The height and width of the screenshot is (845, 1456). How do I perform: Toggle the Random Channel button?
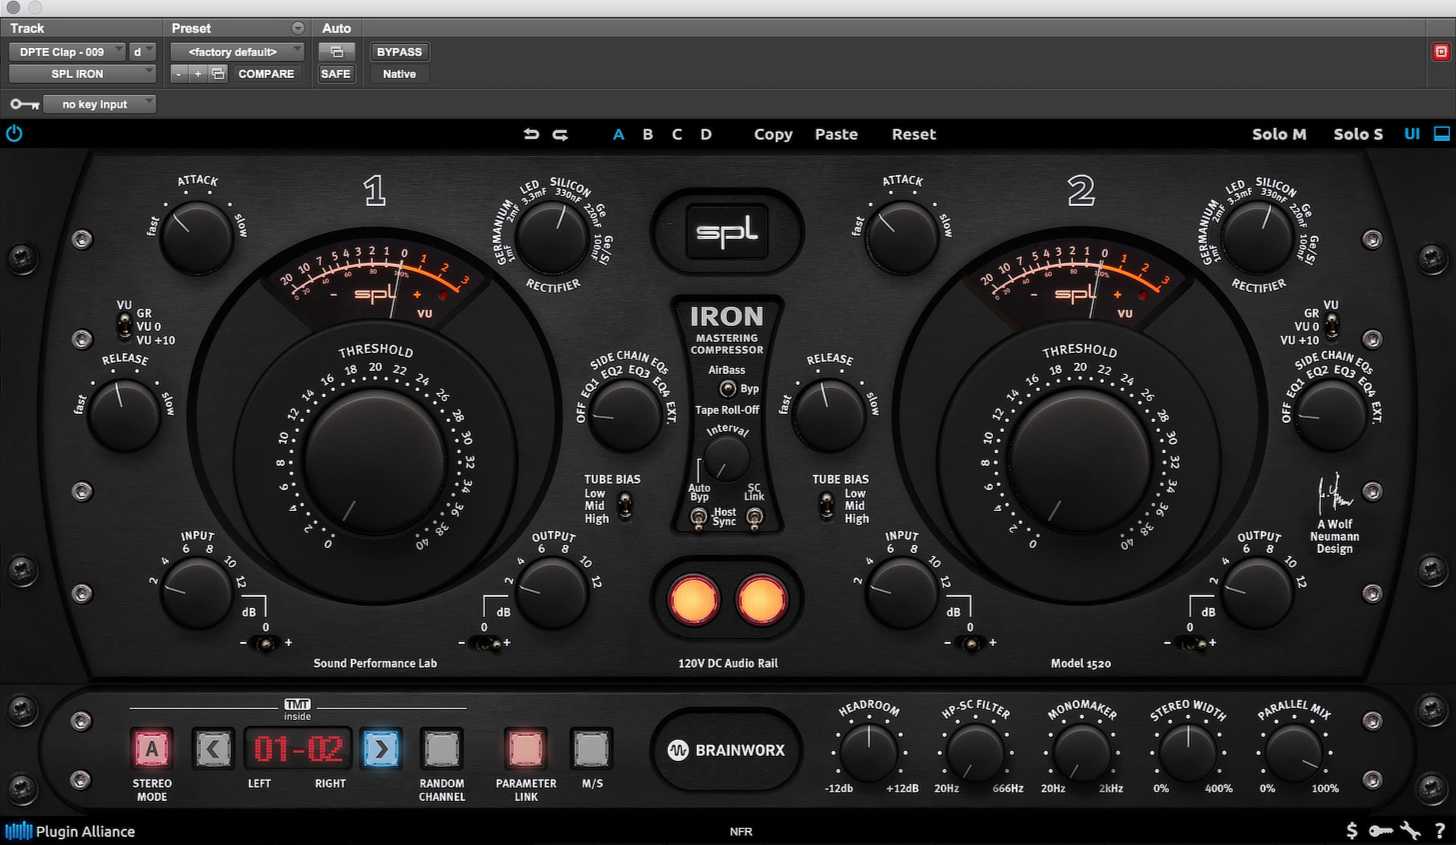pos(441,748)
